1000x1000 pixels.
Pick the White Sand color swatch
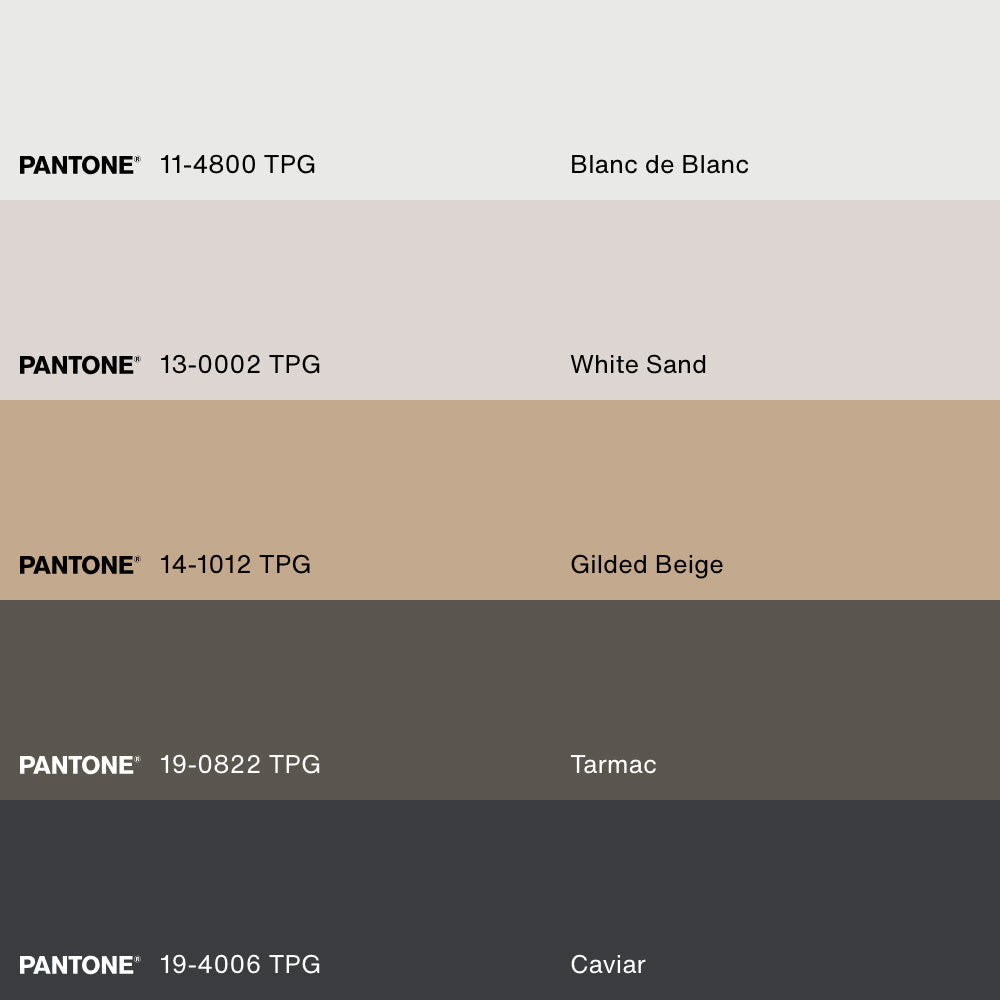click(500, 280)
